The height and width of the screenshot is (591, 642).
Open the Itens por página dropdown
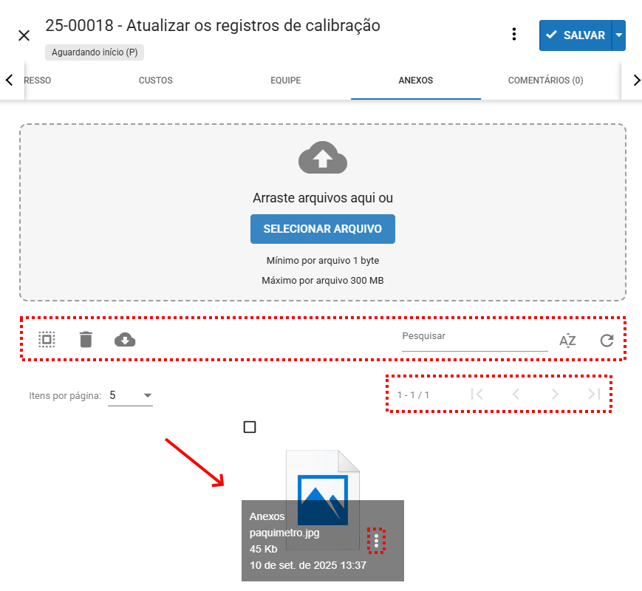[x=131, y=396]
